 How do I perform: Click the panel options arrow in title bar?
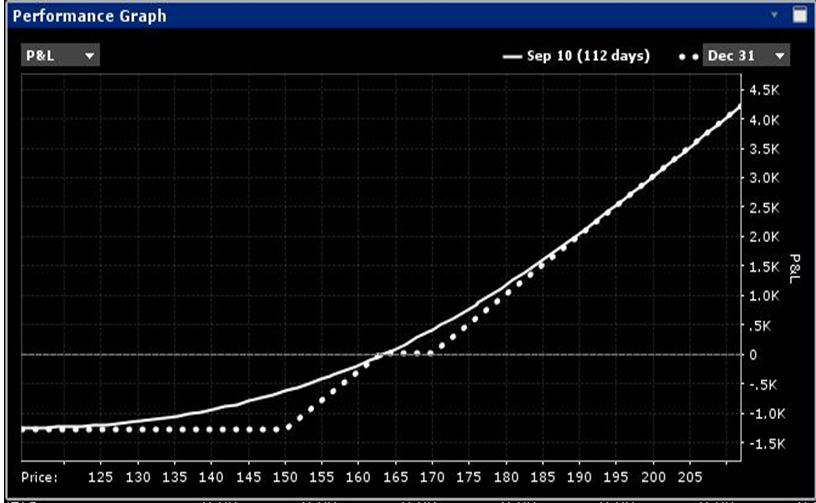pyautogui.click(x=774, y=15)
